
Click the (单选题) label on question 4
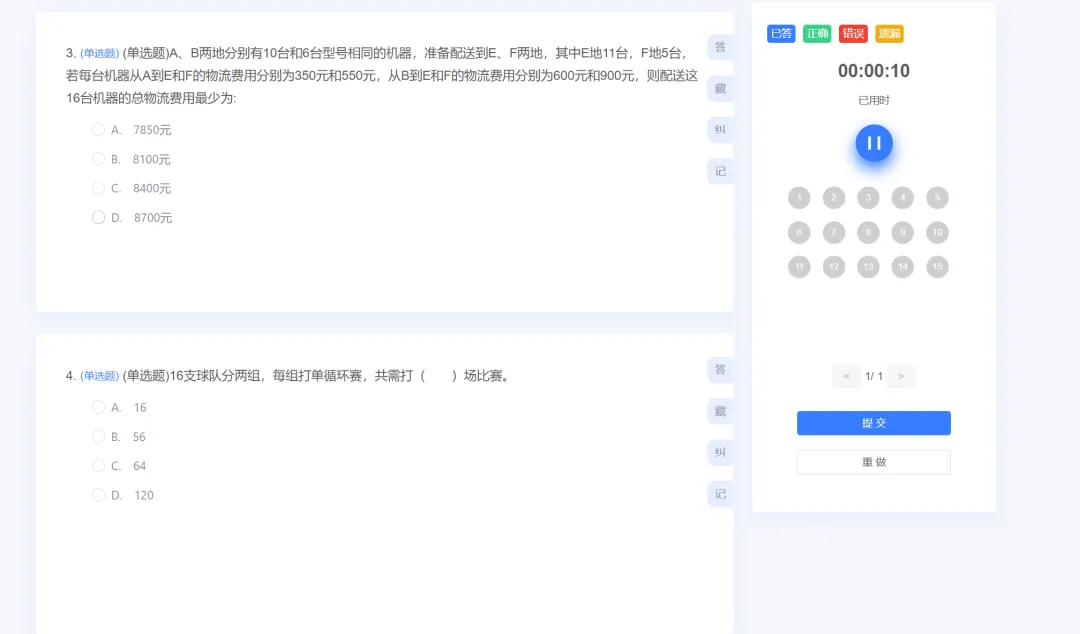[100, 376]
